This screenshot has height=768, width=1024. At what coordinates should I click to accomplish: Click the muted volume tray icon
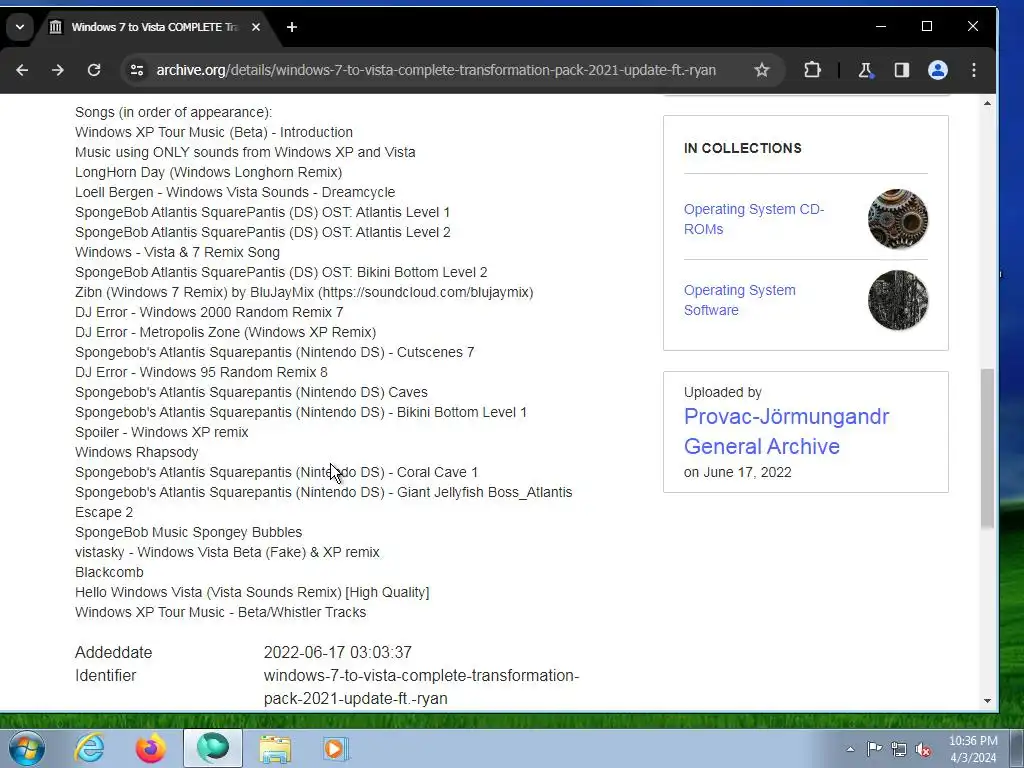[x=923, y=749]
